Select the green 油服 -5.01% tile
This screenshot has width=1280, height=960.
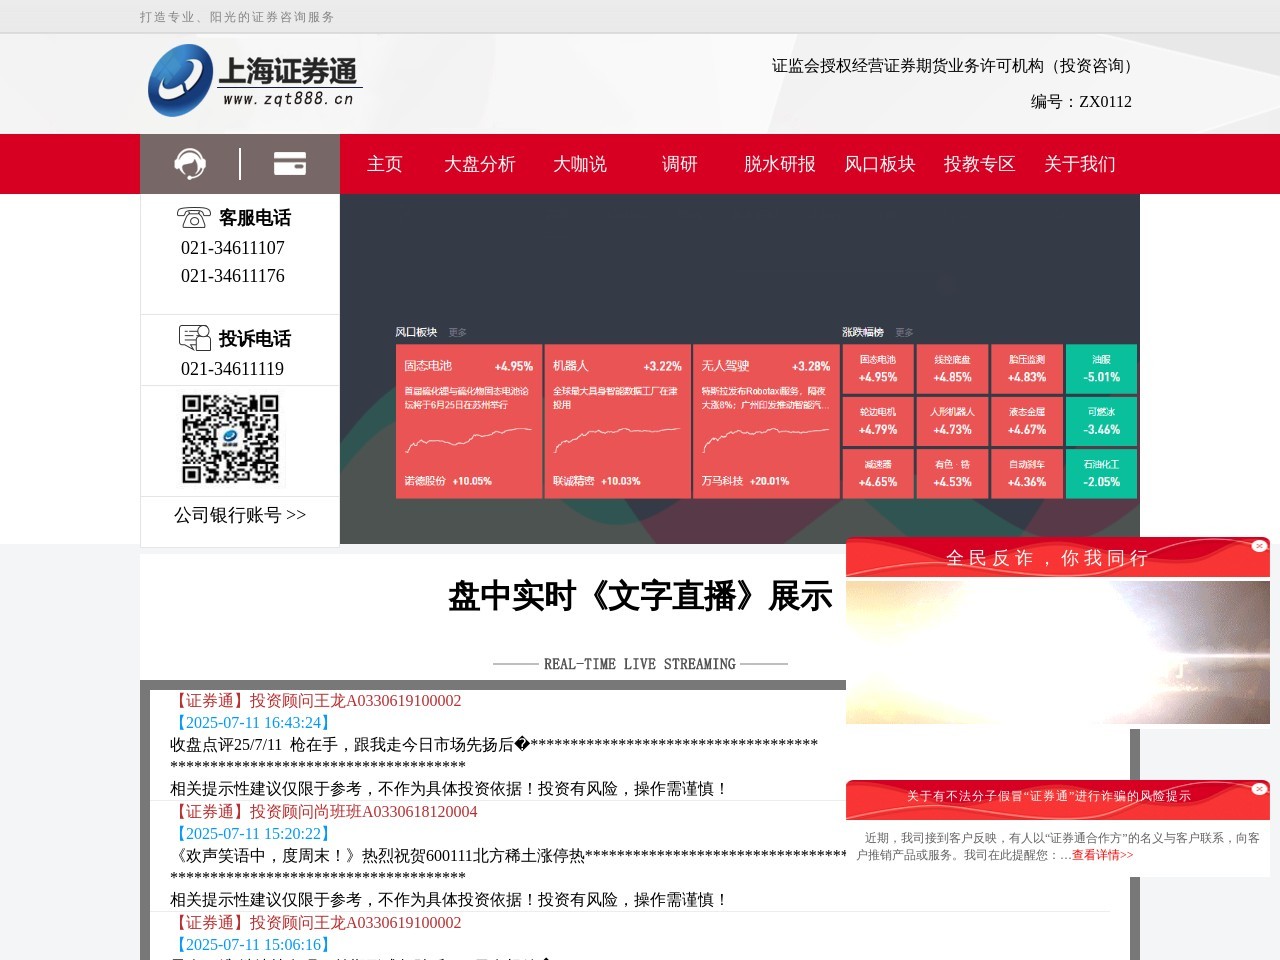[1101, 368]
